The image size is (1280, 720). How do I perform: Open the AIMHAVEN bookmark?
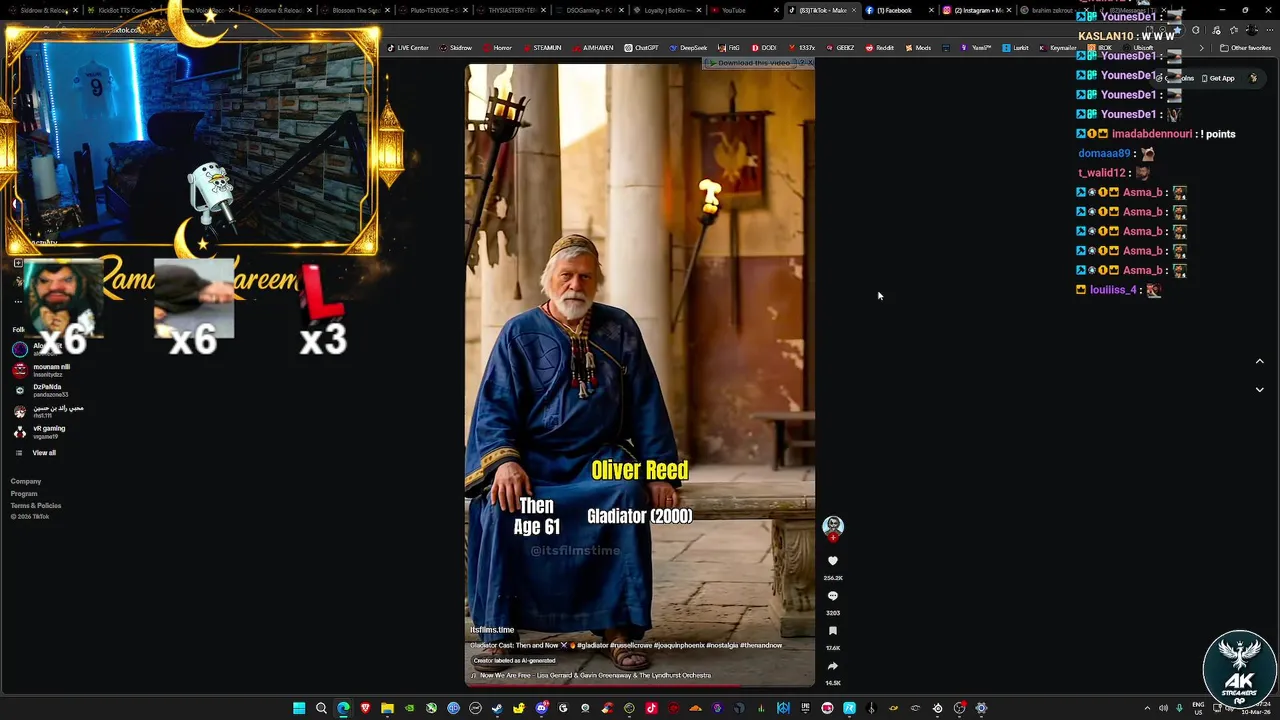coord(593,48)
